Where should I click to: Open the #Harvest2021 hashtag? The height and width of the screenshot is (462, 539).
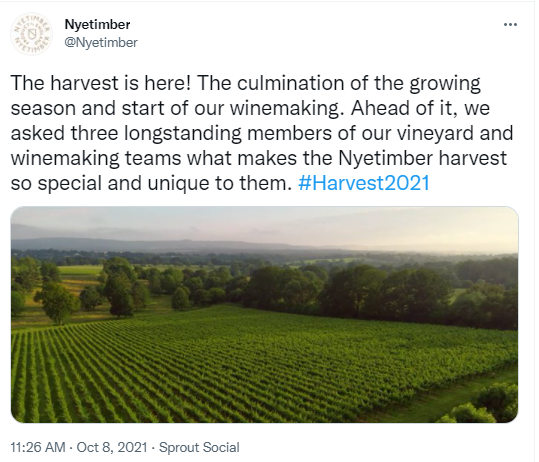[364, 183]
